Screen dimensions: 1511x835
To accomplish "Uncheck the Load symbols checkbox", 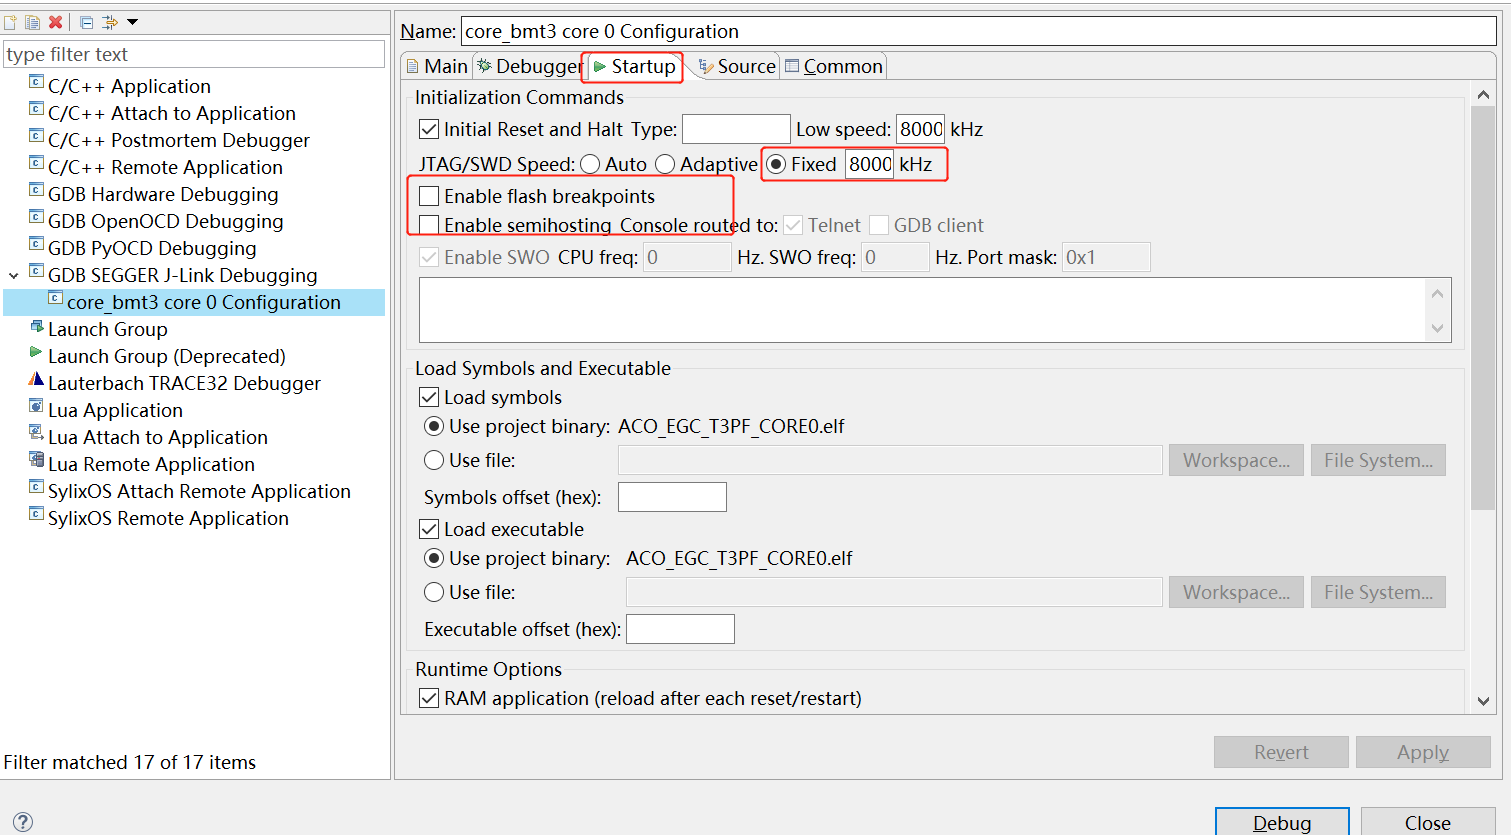I will pyautogui.click(x=429, y=397).
